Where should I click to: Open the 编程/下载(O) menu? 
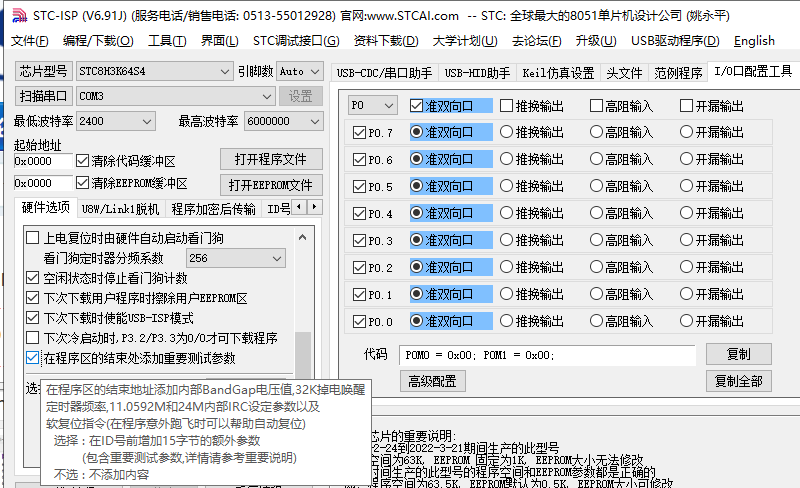click(x=98, y=41)
